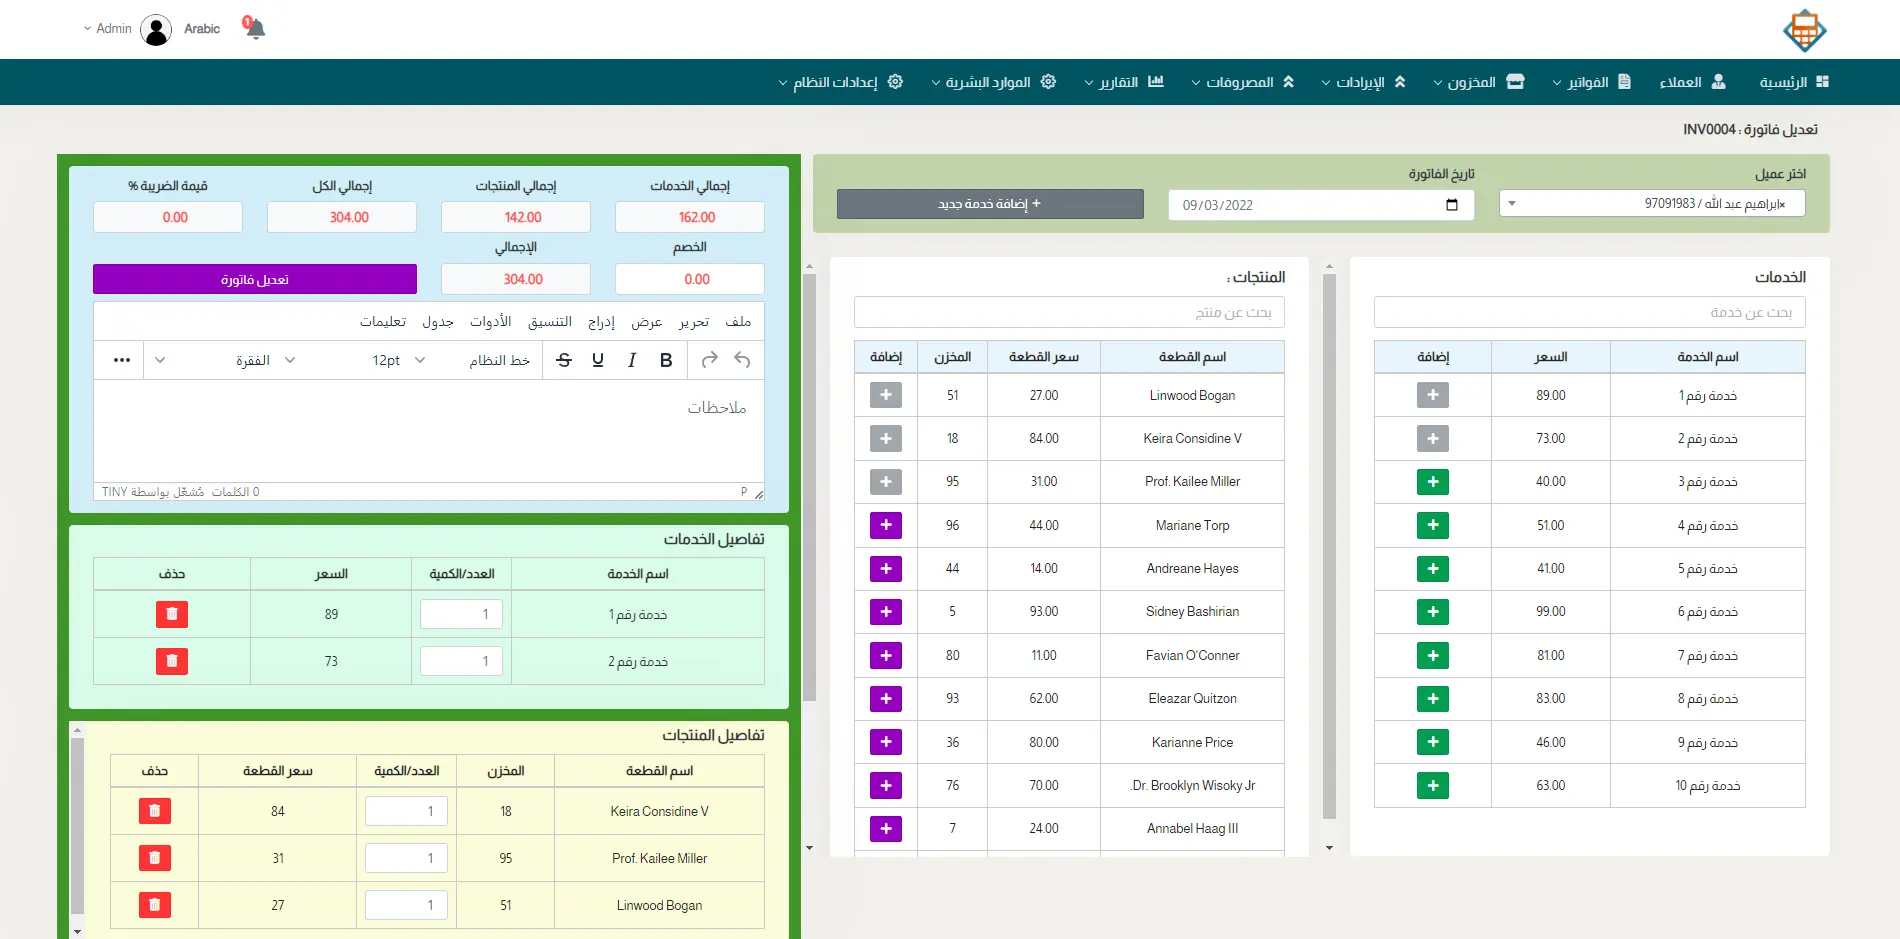Apply strikethrough formatting in editor
This screenshot has width=1900, height=939.
click(564, 360)
